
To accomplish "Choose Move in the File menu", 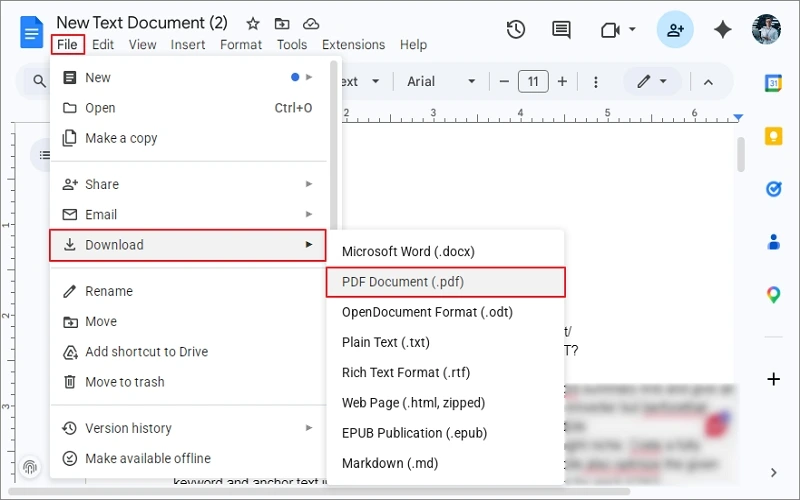I will click(188, 321).
